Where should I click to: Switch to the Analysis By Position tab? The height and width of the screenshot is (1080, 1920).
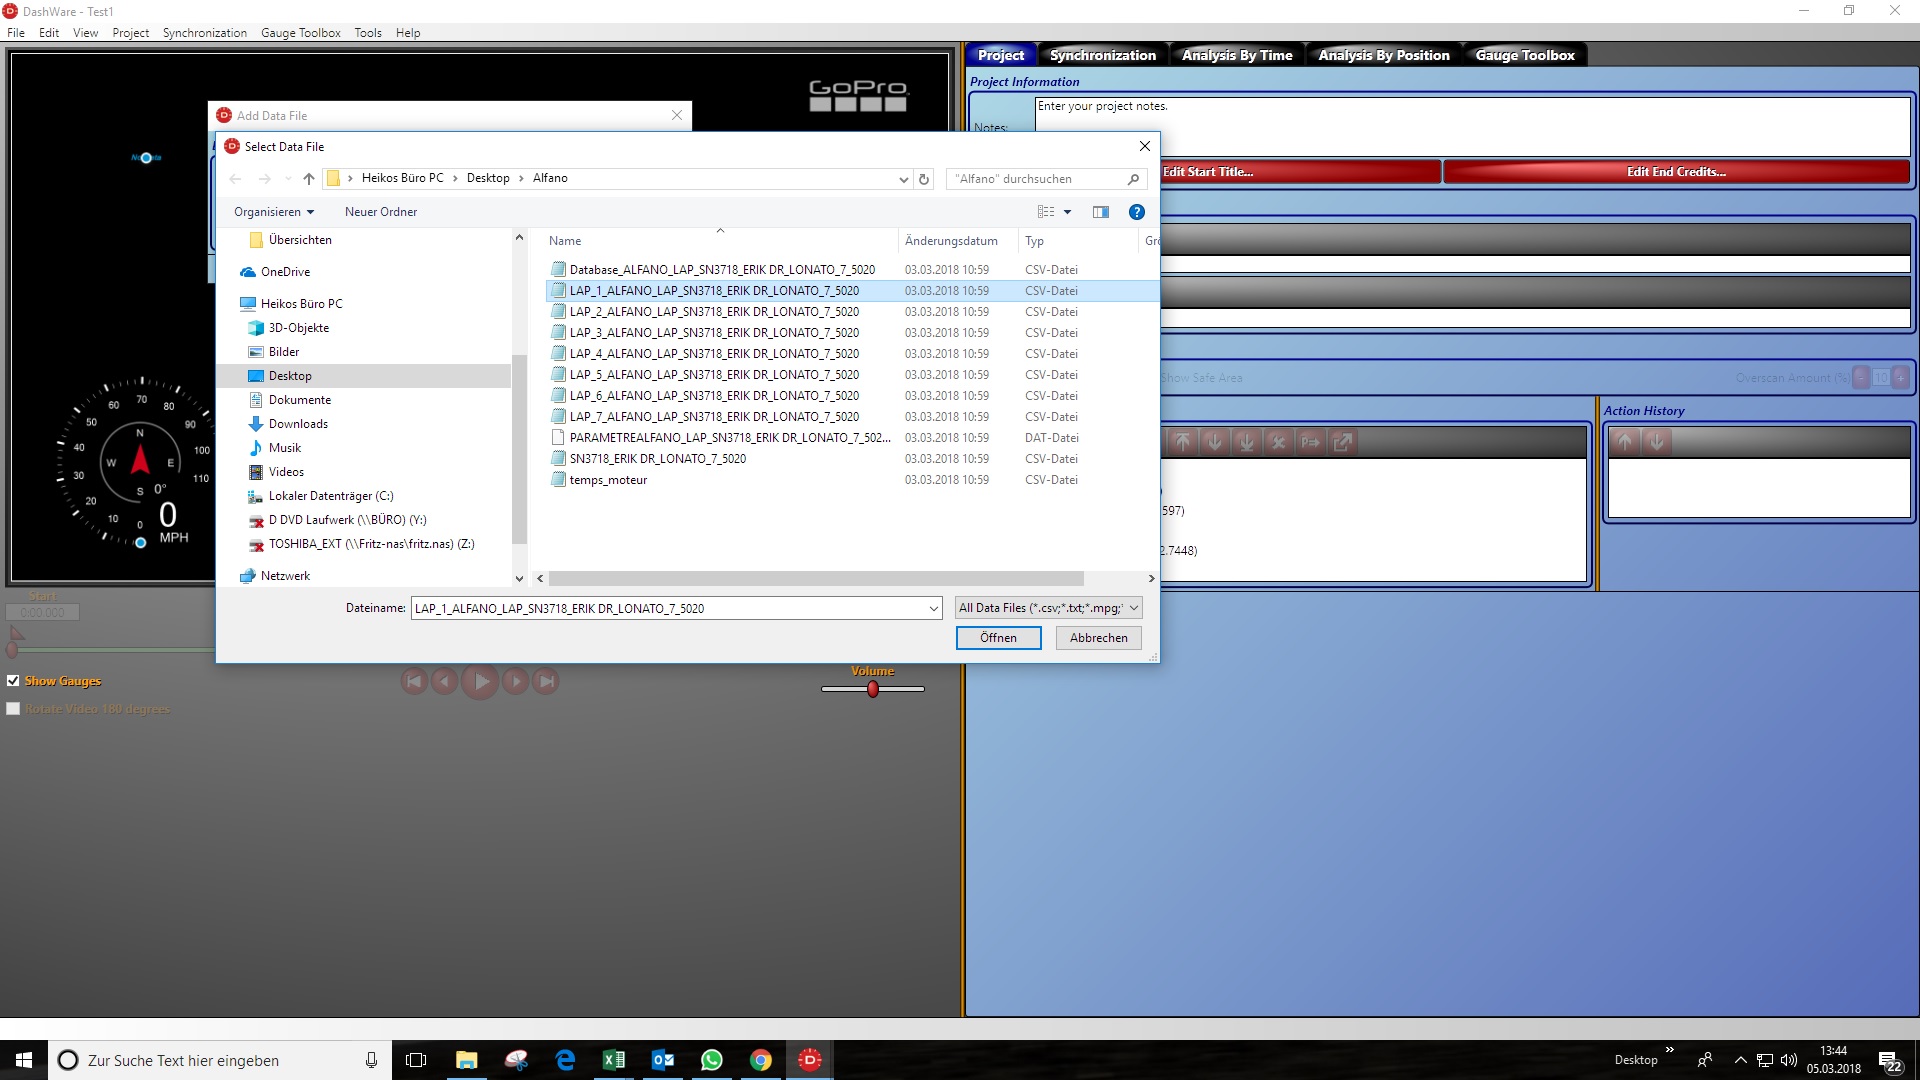coord(1384,55)
